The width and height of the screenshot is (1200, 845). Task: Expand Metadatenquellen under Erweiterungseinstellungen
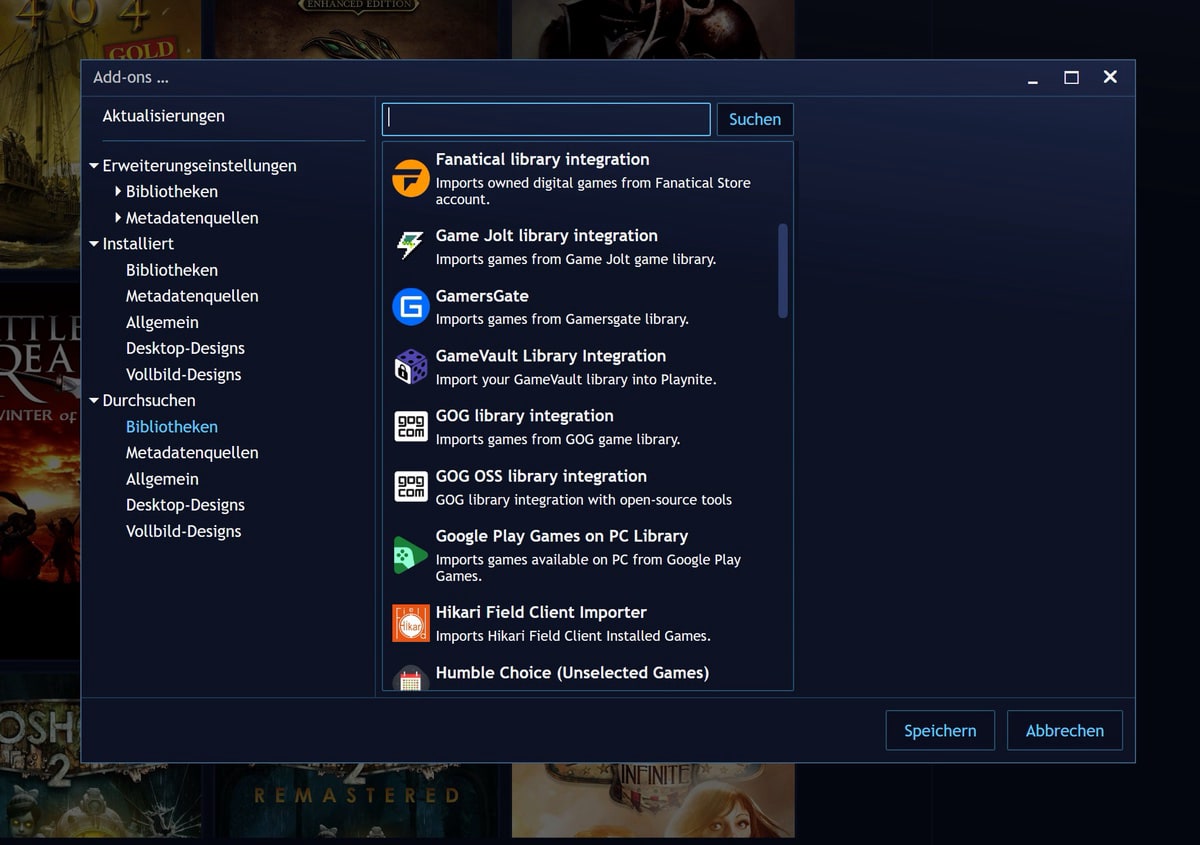point(118,218)
